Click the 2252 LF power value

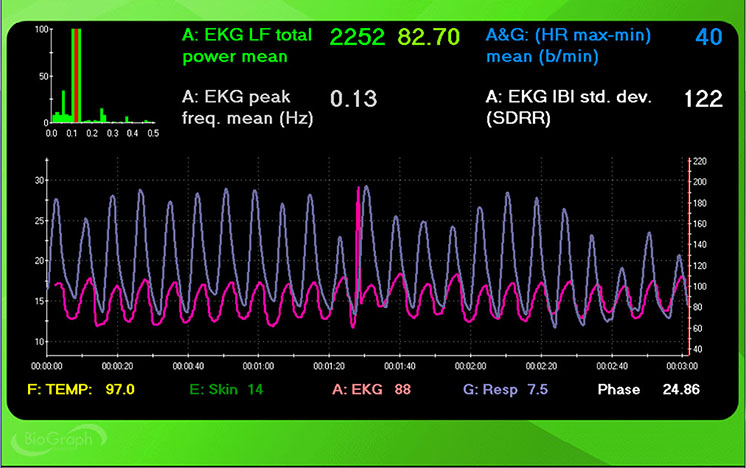tap(357, 38)
